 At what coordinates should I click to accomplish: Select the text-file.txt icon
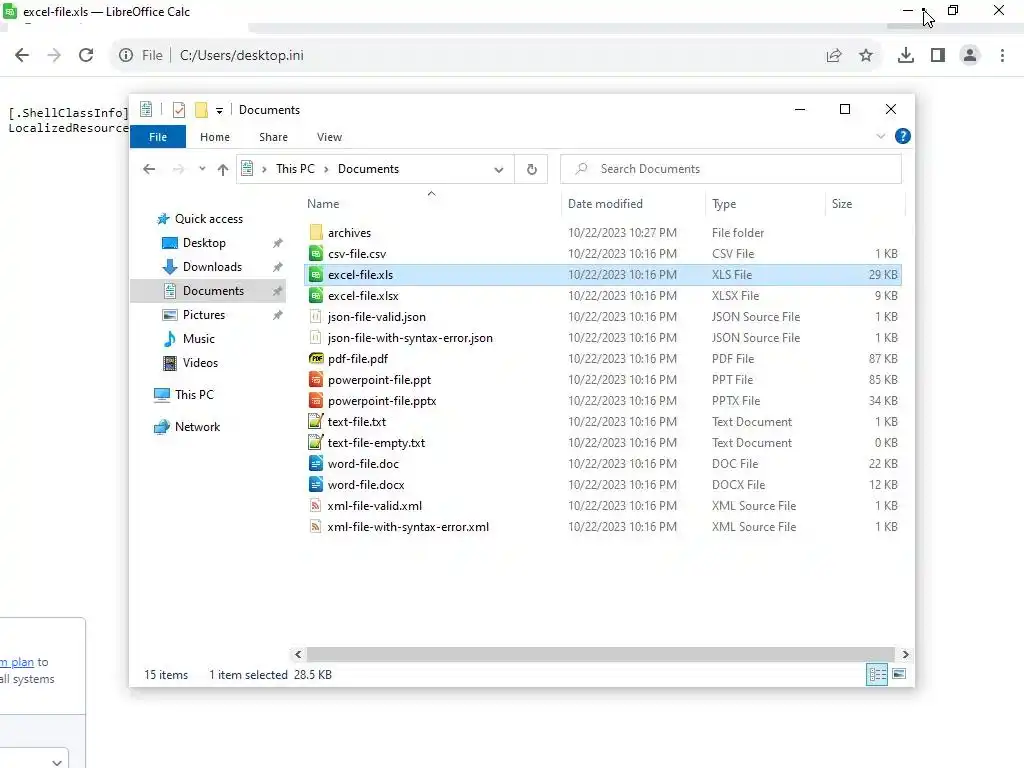pyautogui.click(x=315, y=421)
